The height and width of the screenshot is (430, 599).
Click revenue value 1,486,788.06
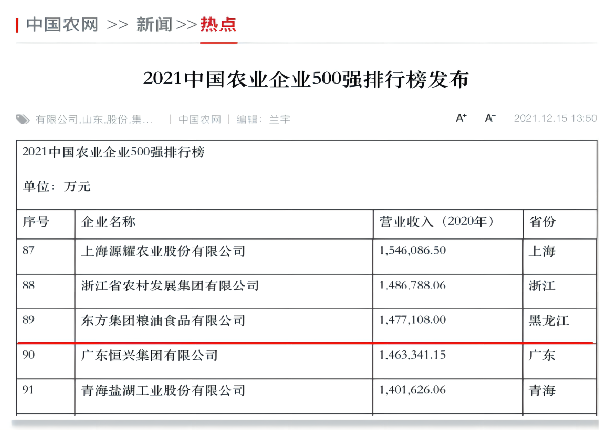click(413, 285)
